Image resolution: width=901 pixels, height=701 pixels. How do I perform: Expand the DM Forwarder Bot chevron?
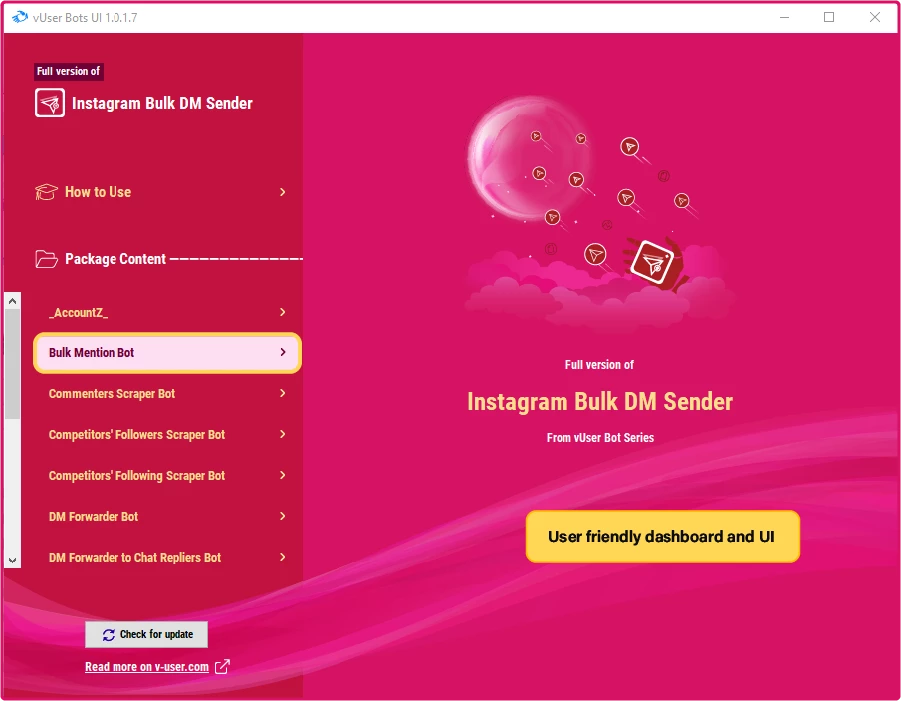[x=283, y=516]
